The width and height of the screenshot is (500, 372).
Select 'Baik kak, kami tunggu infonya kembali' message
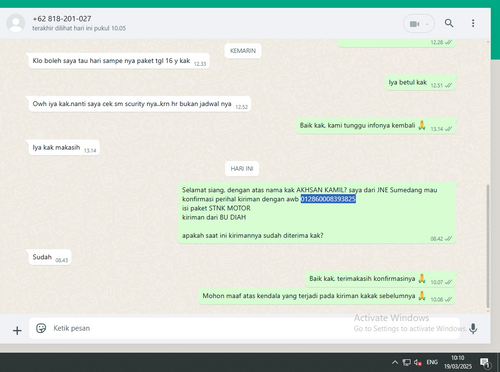(x=375, y=126)
